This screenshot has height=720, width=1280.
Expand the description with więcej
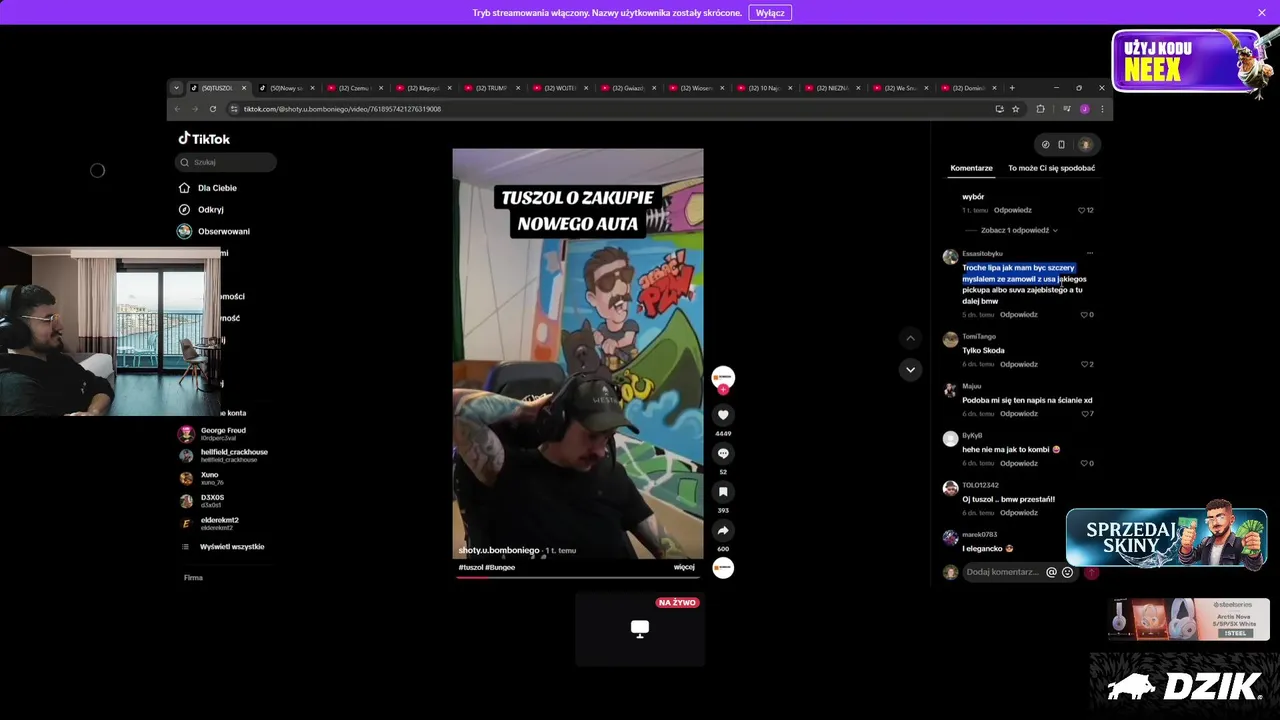tap(684, 567)
